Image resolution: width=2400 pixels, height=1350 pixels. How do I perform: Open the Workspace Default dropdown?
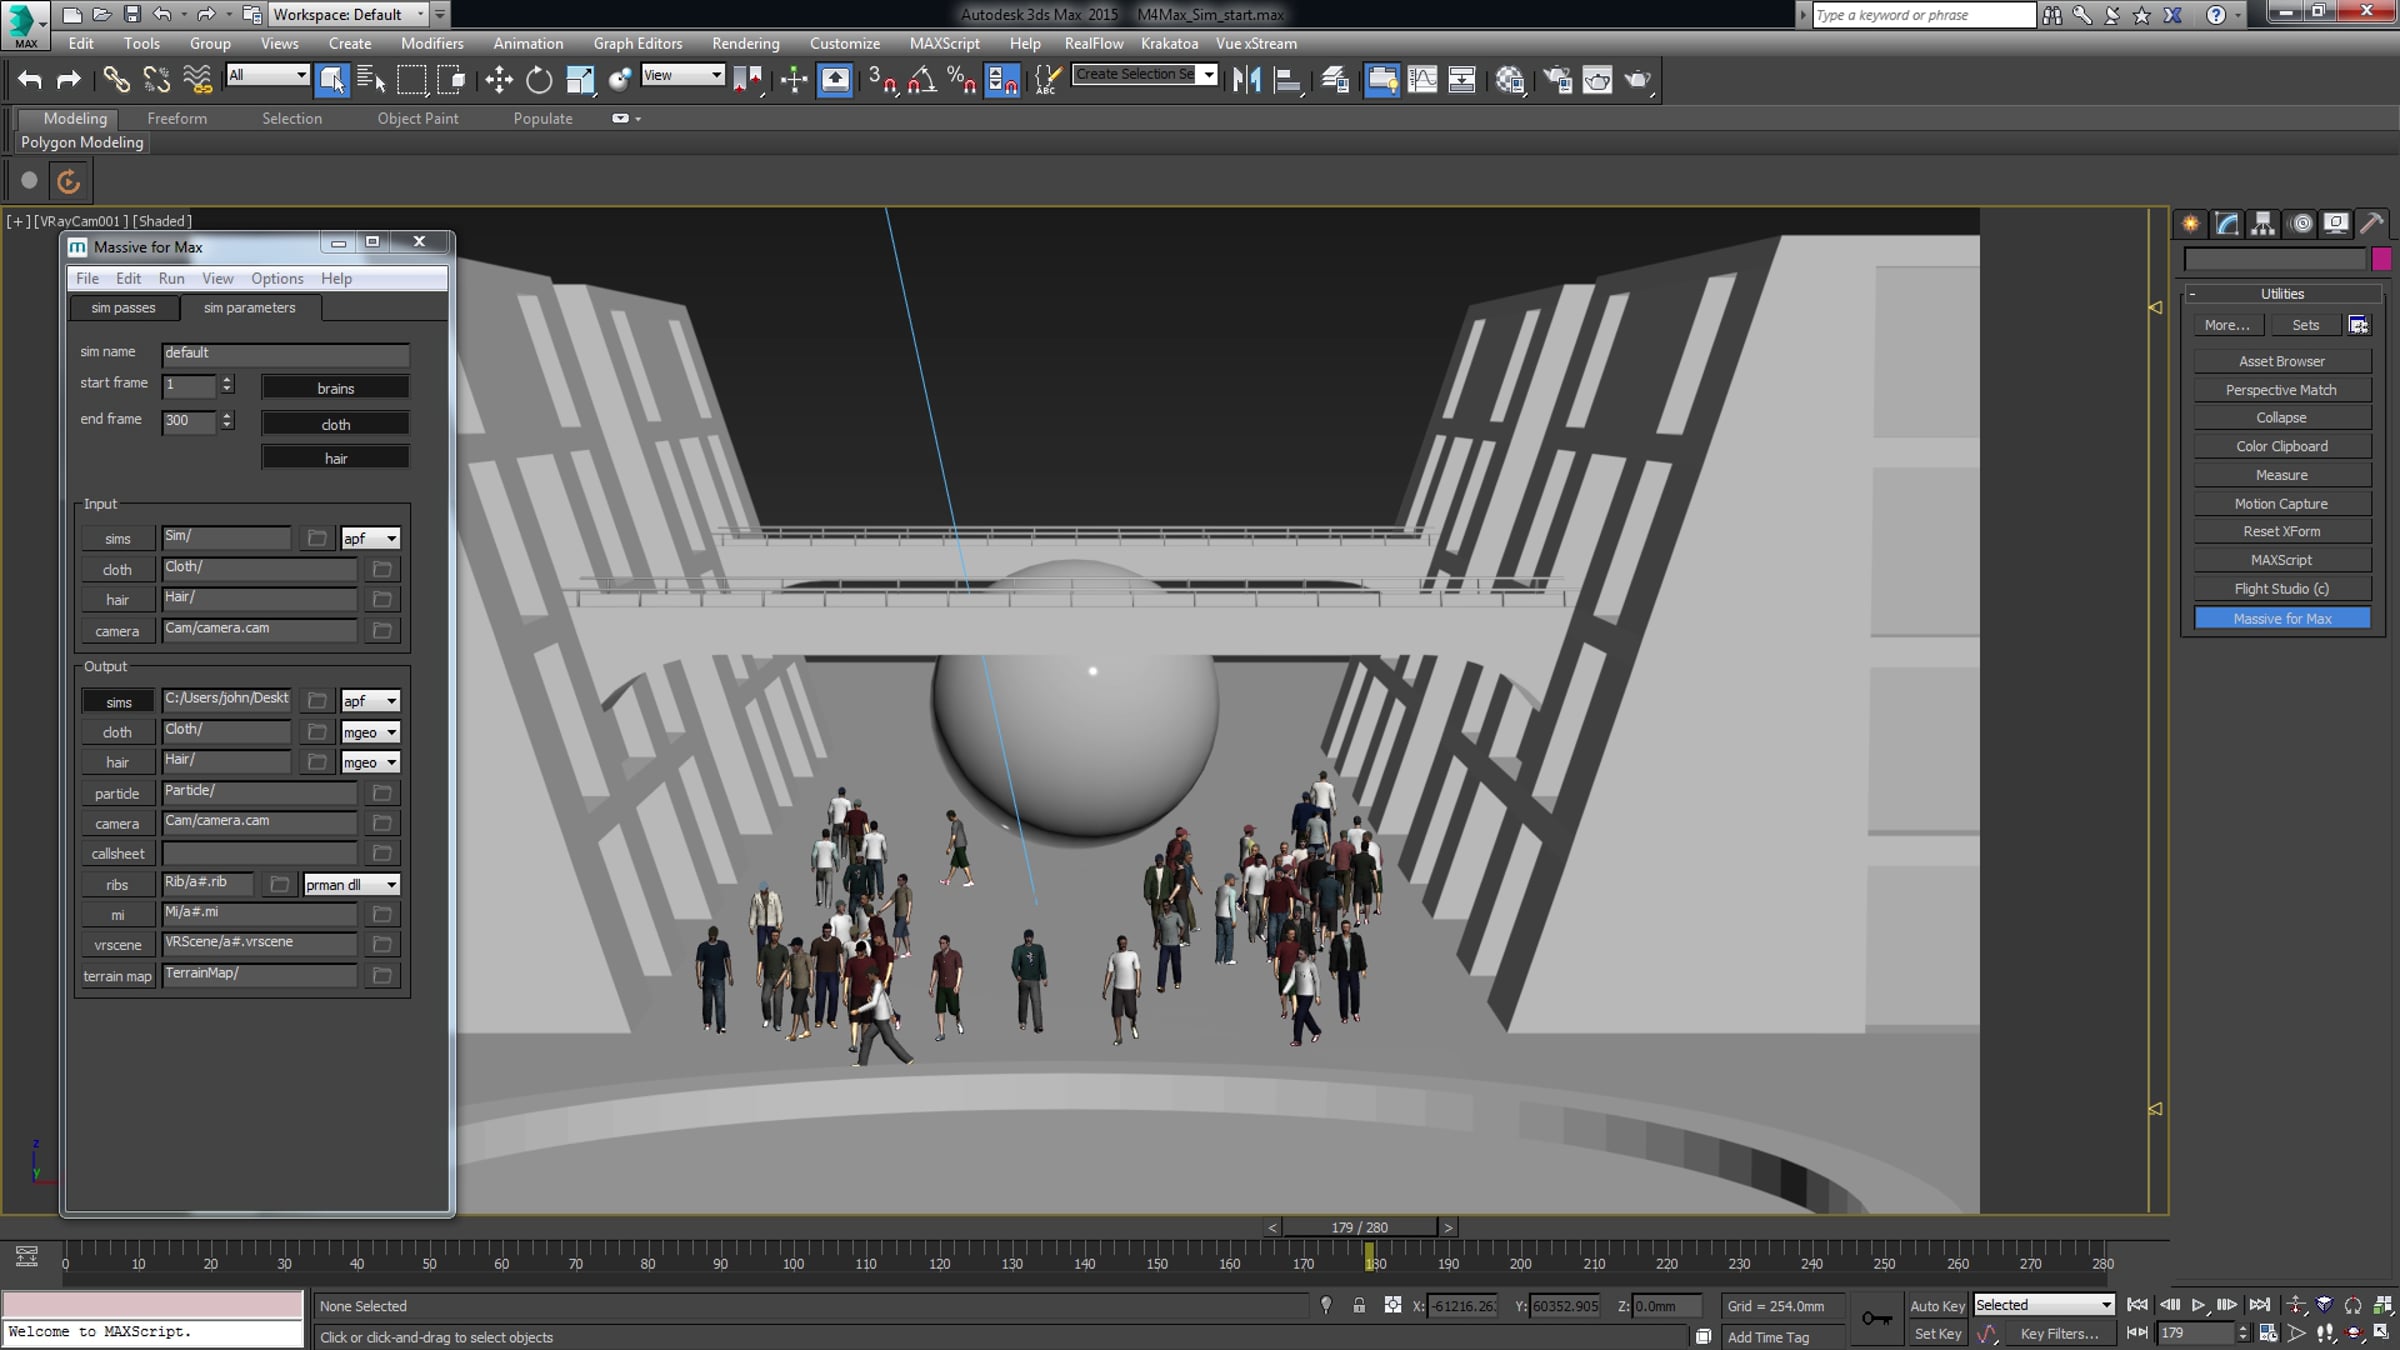tap(347, 14)
